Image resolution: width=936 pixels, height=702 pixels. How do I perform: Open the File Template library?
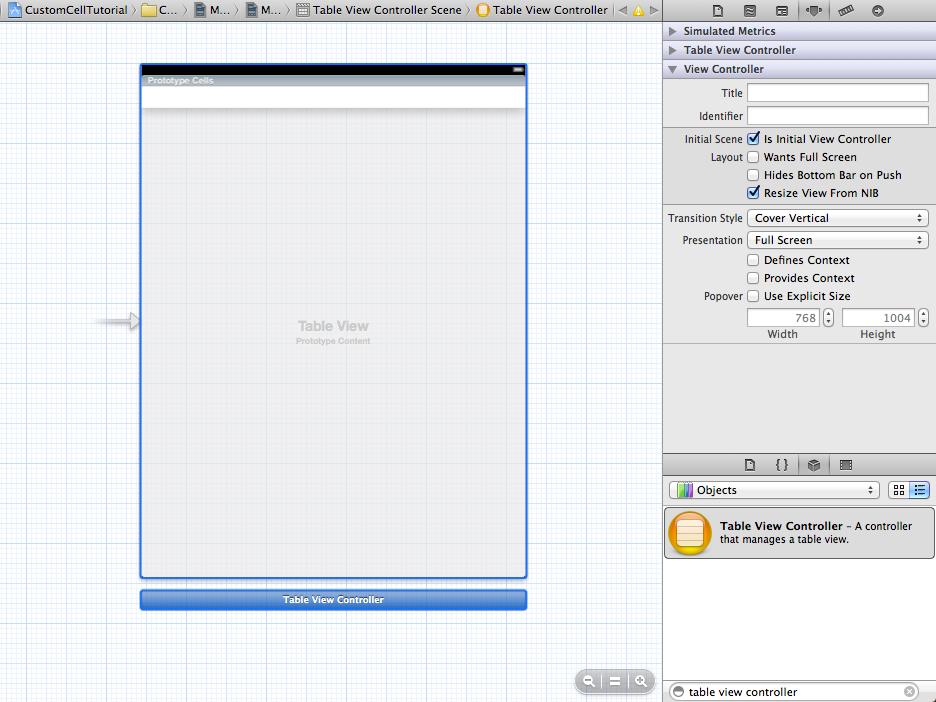750,464
